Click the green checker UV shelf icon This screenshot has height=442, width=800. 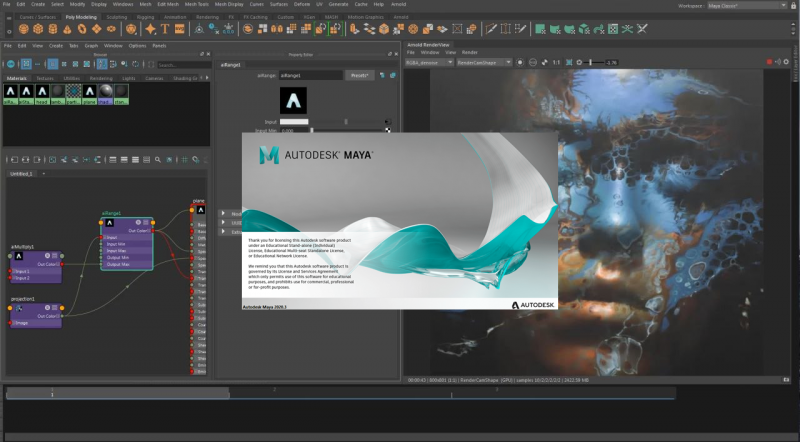(613, 29)
